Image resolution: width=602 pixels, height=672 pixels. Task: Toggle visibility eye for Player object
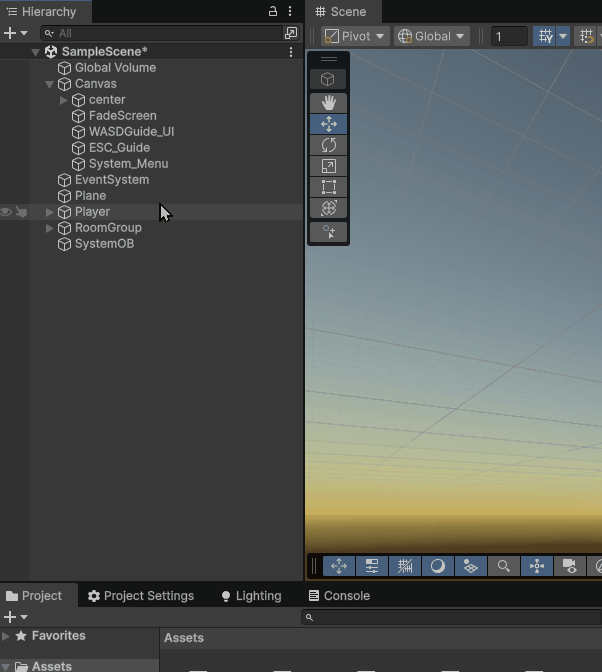(x=7, y=212)
